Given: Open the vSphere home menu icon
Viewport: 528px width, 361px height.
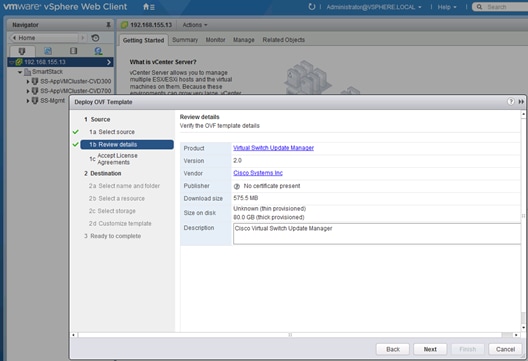Looking at the screenshot, I should coord(148,7).
